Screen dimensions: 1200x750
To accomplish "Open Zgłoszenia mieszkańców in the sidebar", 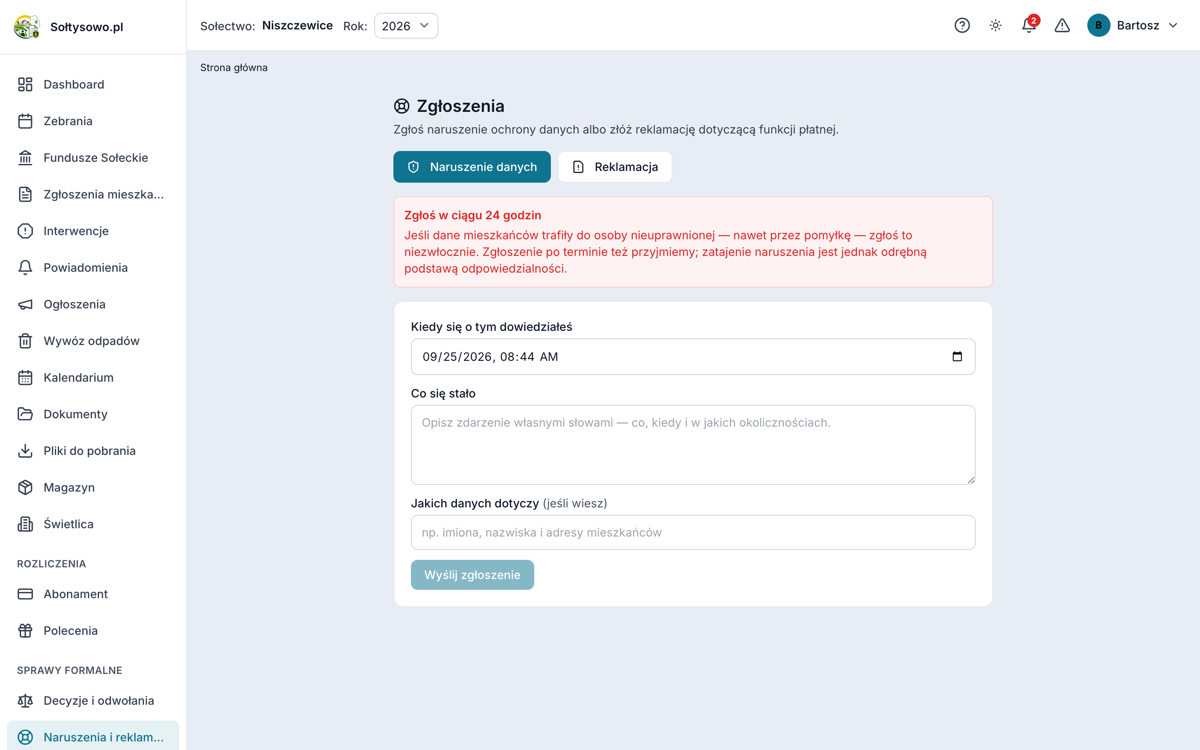I will pyautogui.click(x=93, y=194).
